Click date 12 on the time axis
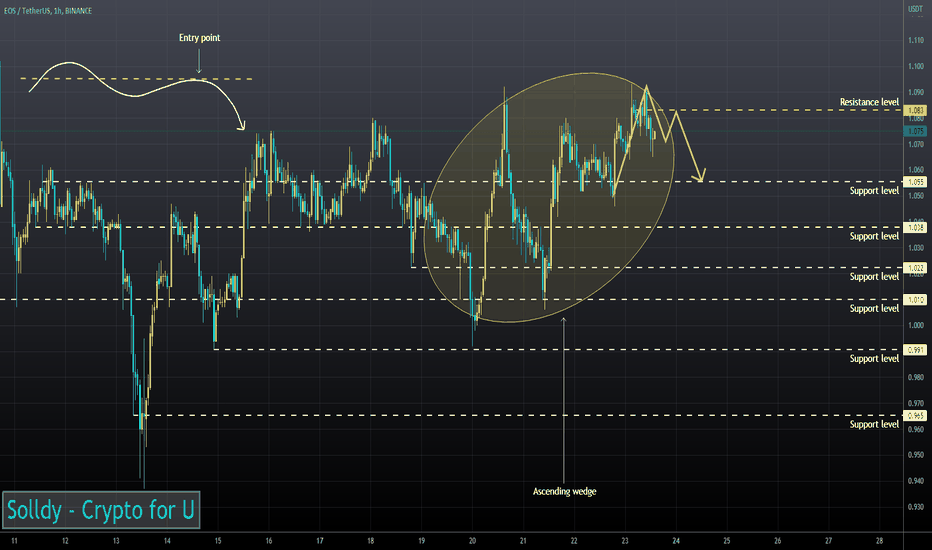 click(65, 541)
